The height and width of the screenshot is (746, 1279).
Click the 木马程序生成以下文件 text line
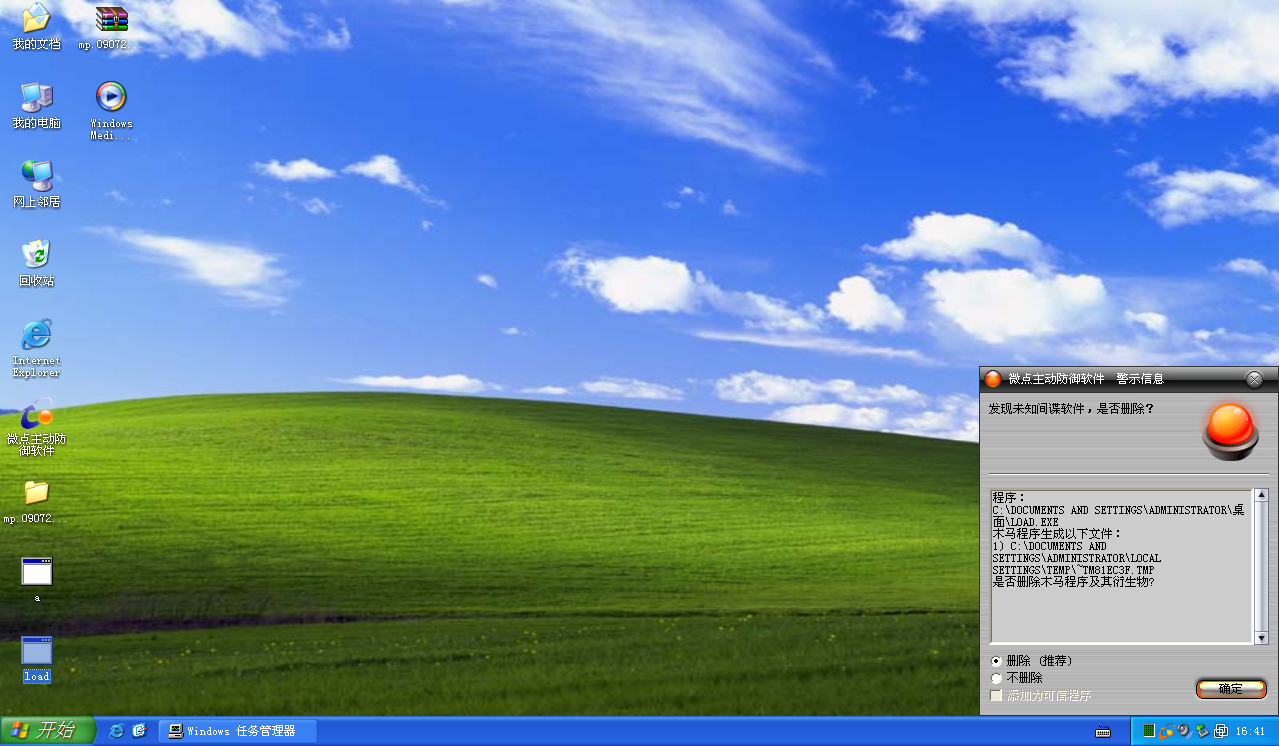point(1057,534)
